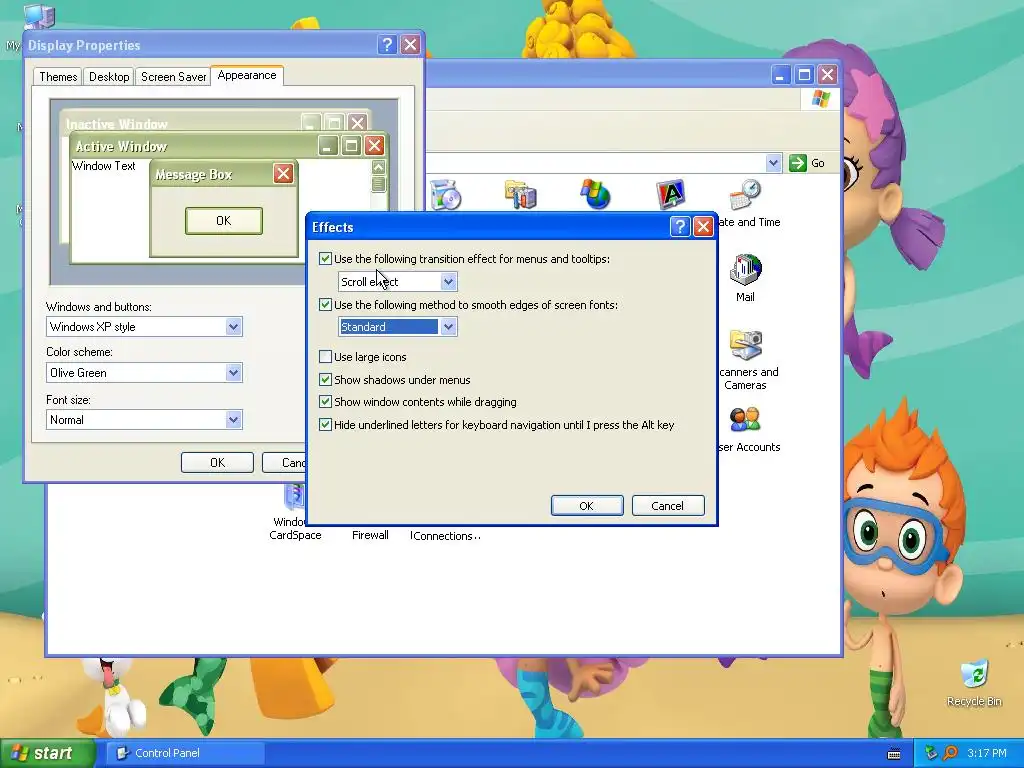Toggle transition effect for menus and tooltips
The height and width of the screenshot is (768, 1024).
click(325, 259)
